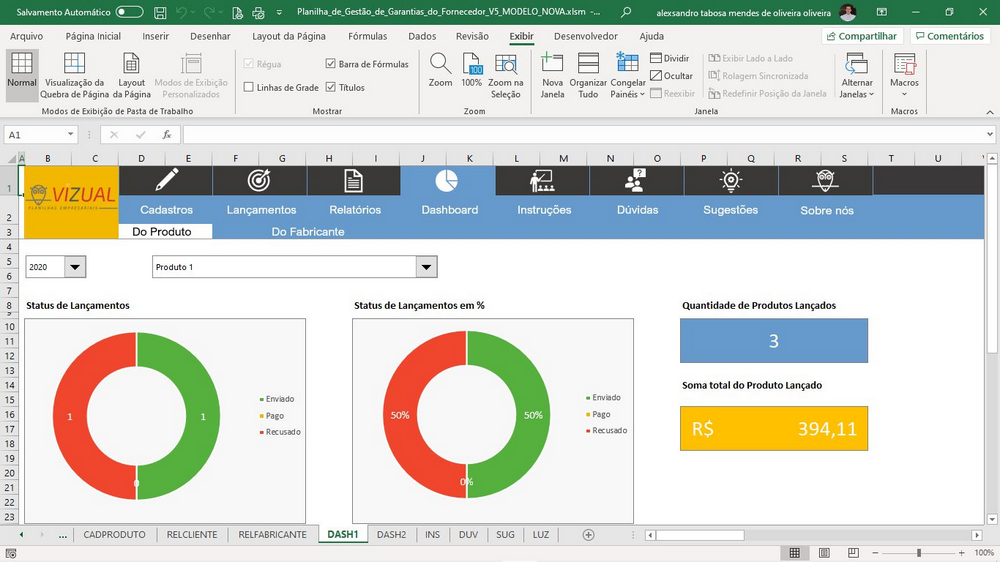Open the Fórmulas ribbon tab
The width and height of the screenshot is (1000, 562).
coord(367,36)
